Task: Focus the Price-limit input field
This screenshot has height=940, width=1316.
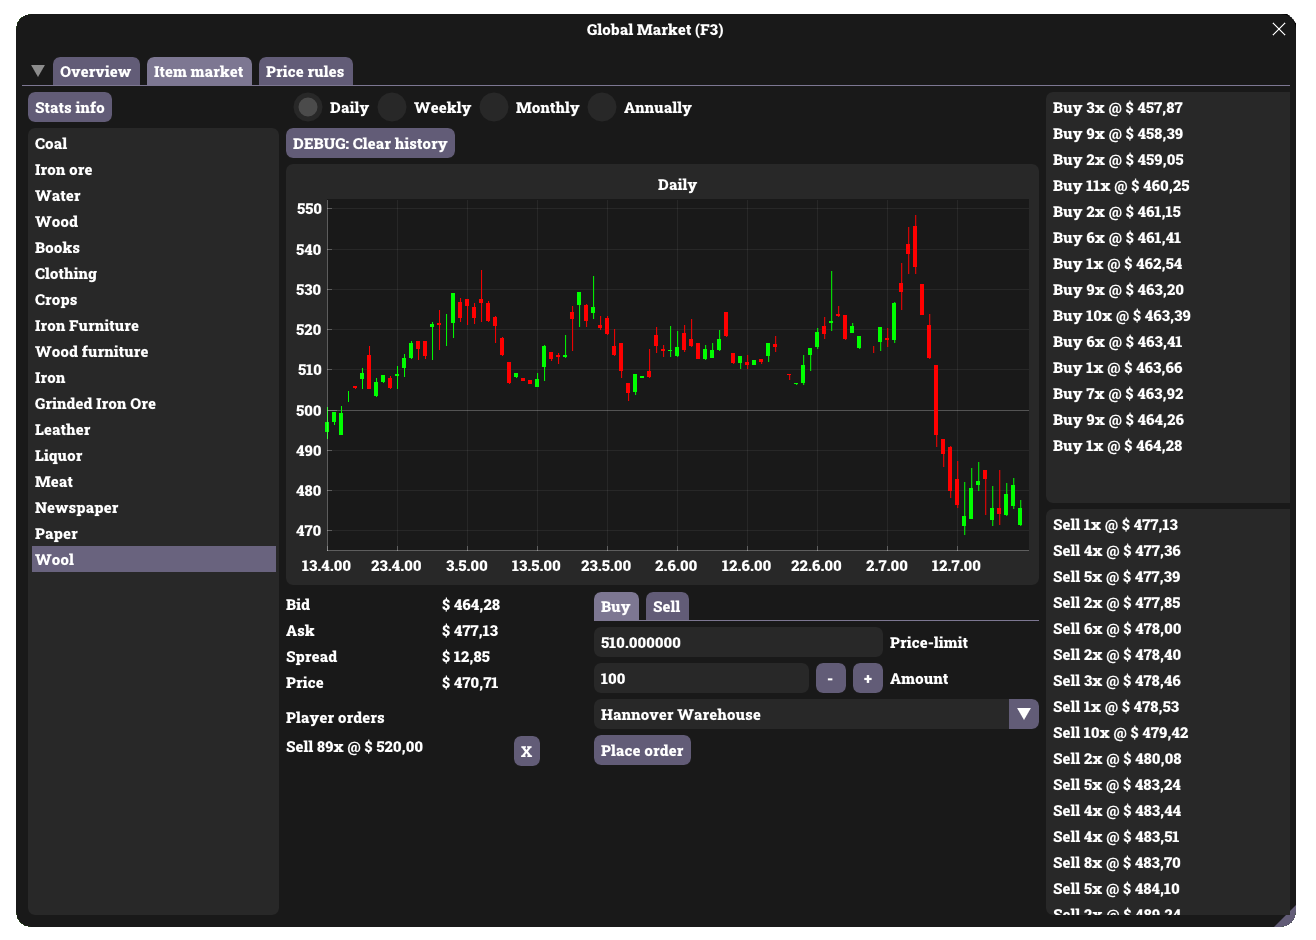Action: (737, 642)
